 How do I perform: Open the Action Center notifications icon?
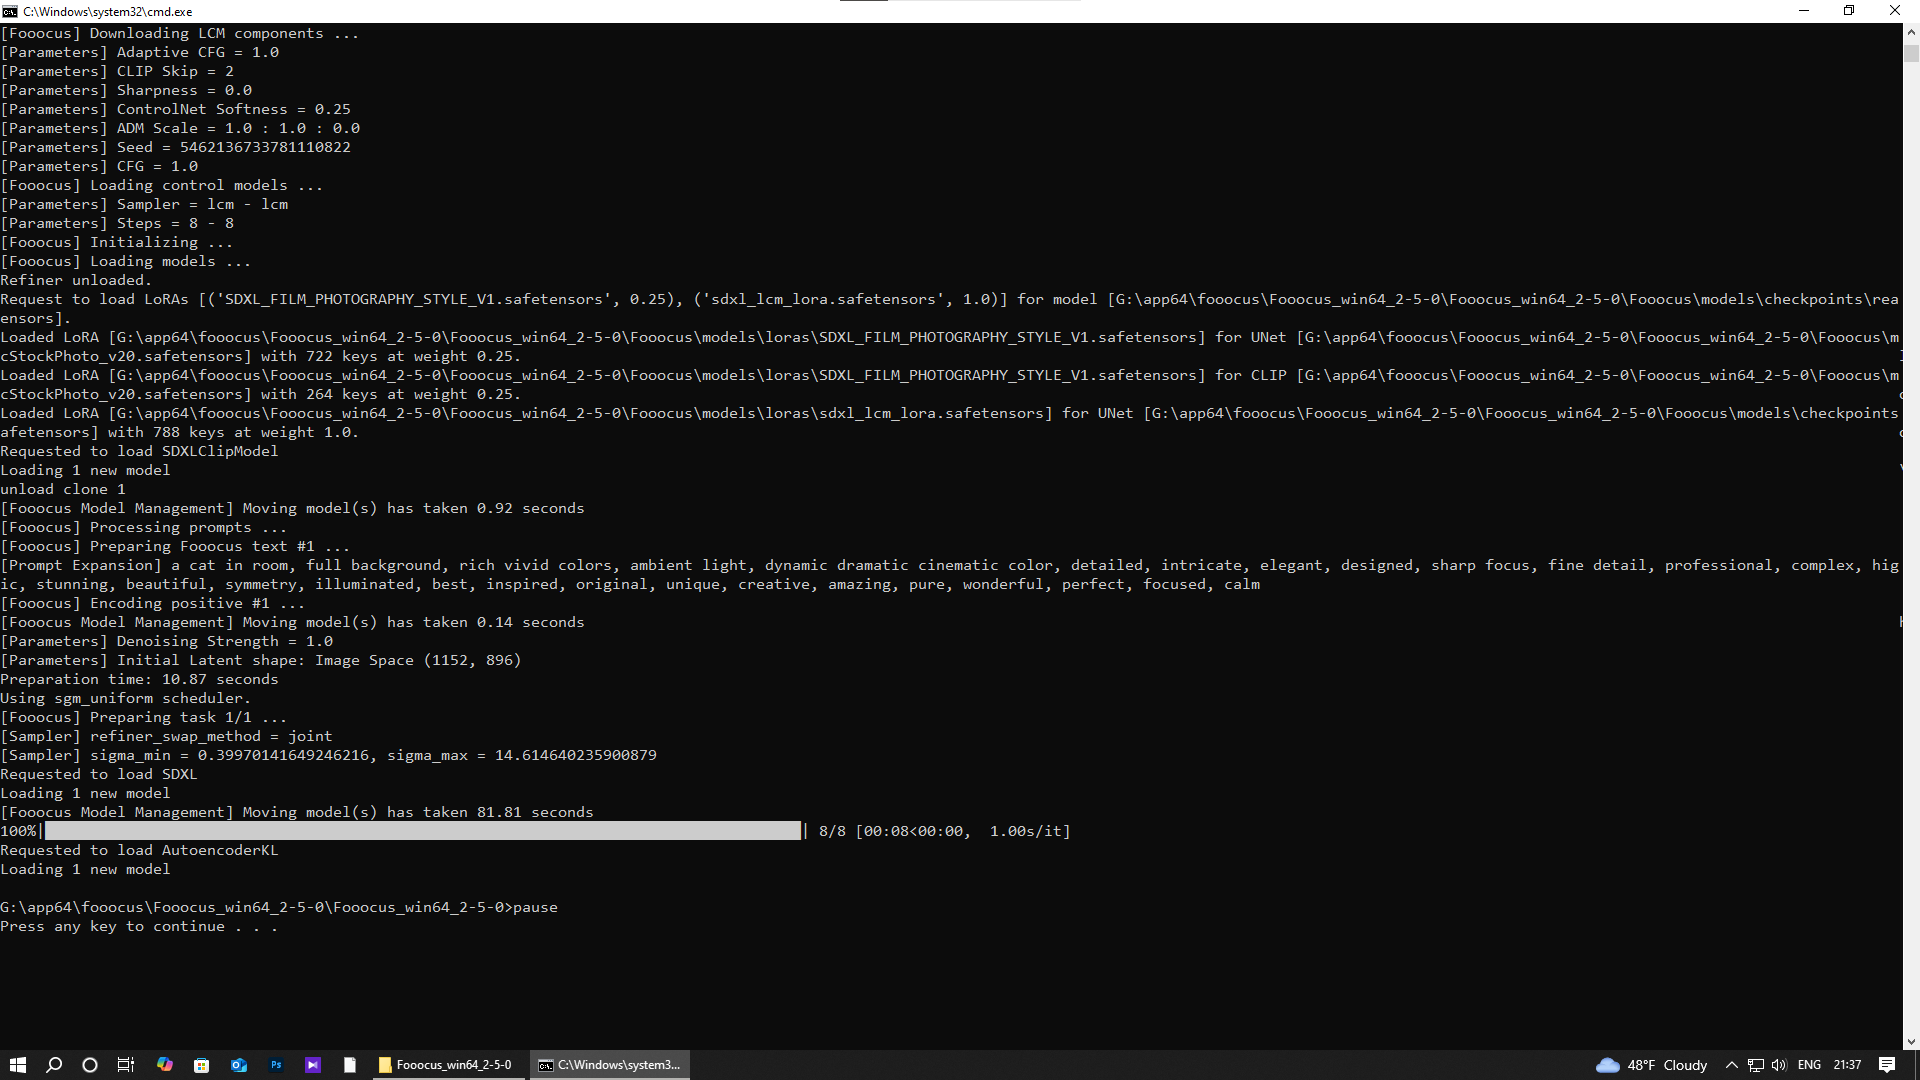1887,1065
